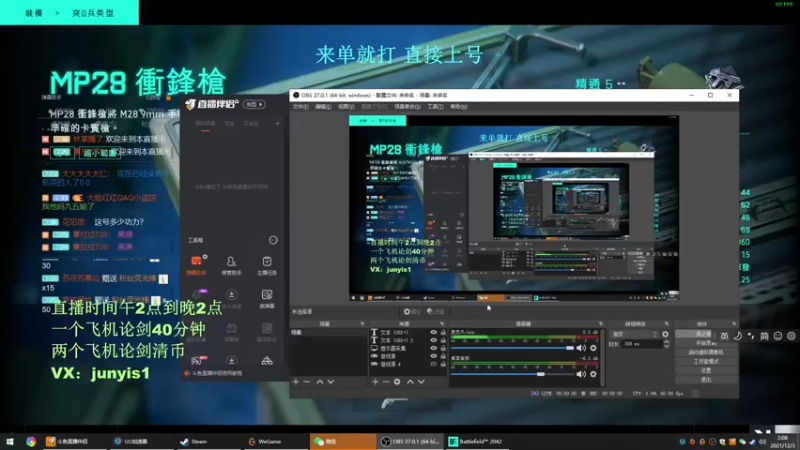This screenshot has height=450, width=800.
Task: Remove the selected scene in scenes panel
Action: [x=307, y=382]
